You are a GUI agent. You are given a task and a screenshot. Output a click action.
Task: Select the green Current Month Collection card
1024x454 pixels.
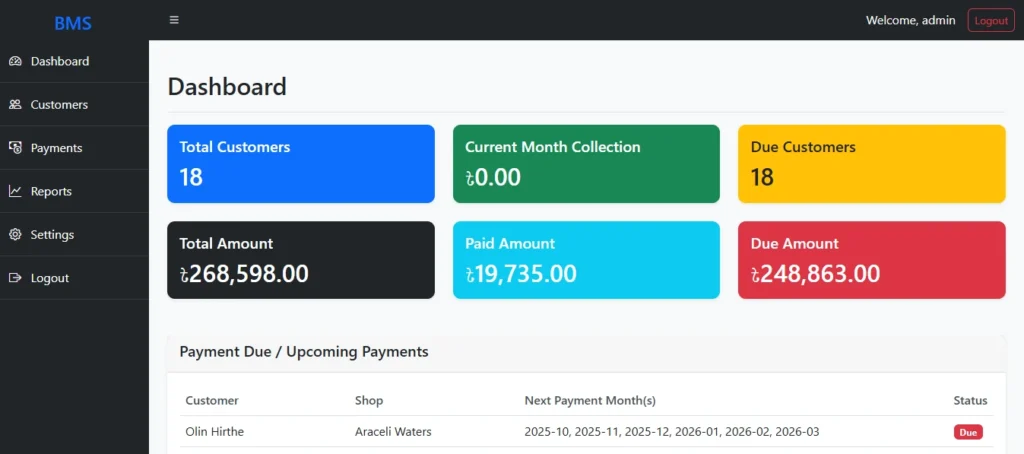[586, 164]
